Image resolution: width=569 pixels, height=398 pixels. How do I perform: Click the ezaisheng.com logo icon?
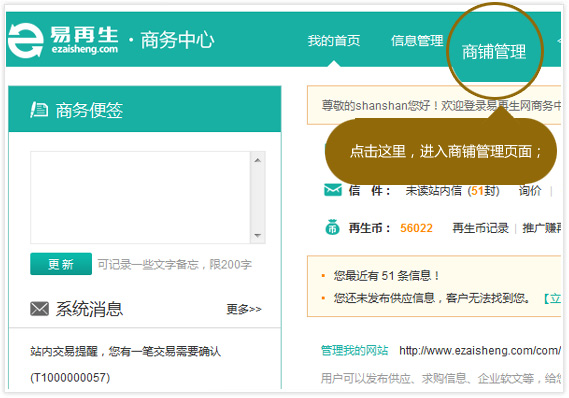click(25, 40)
